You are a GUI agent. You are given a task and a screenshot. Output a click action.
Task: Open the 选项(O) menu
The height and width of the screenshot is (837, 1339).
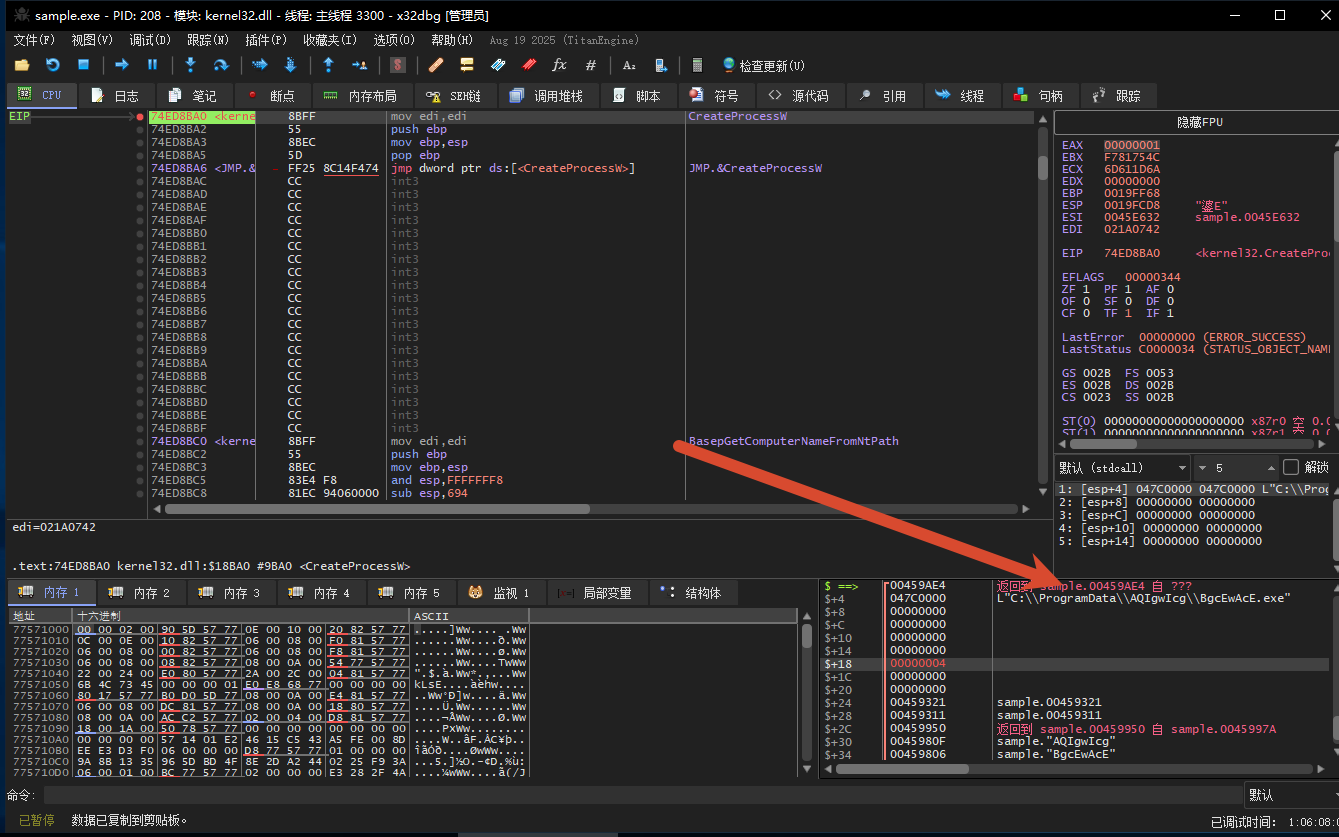click(394, 40)
